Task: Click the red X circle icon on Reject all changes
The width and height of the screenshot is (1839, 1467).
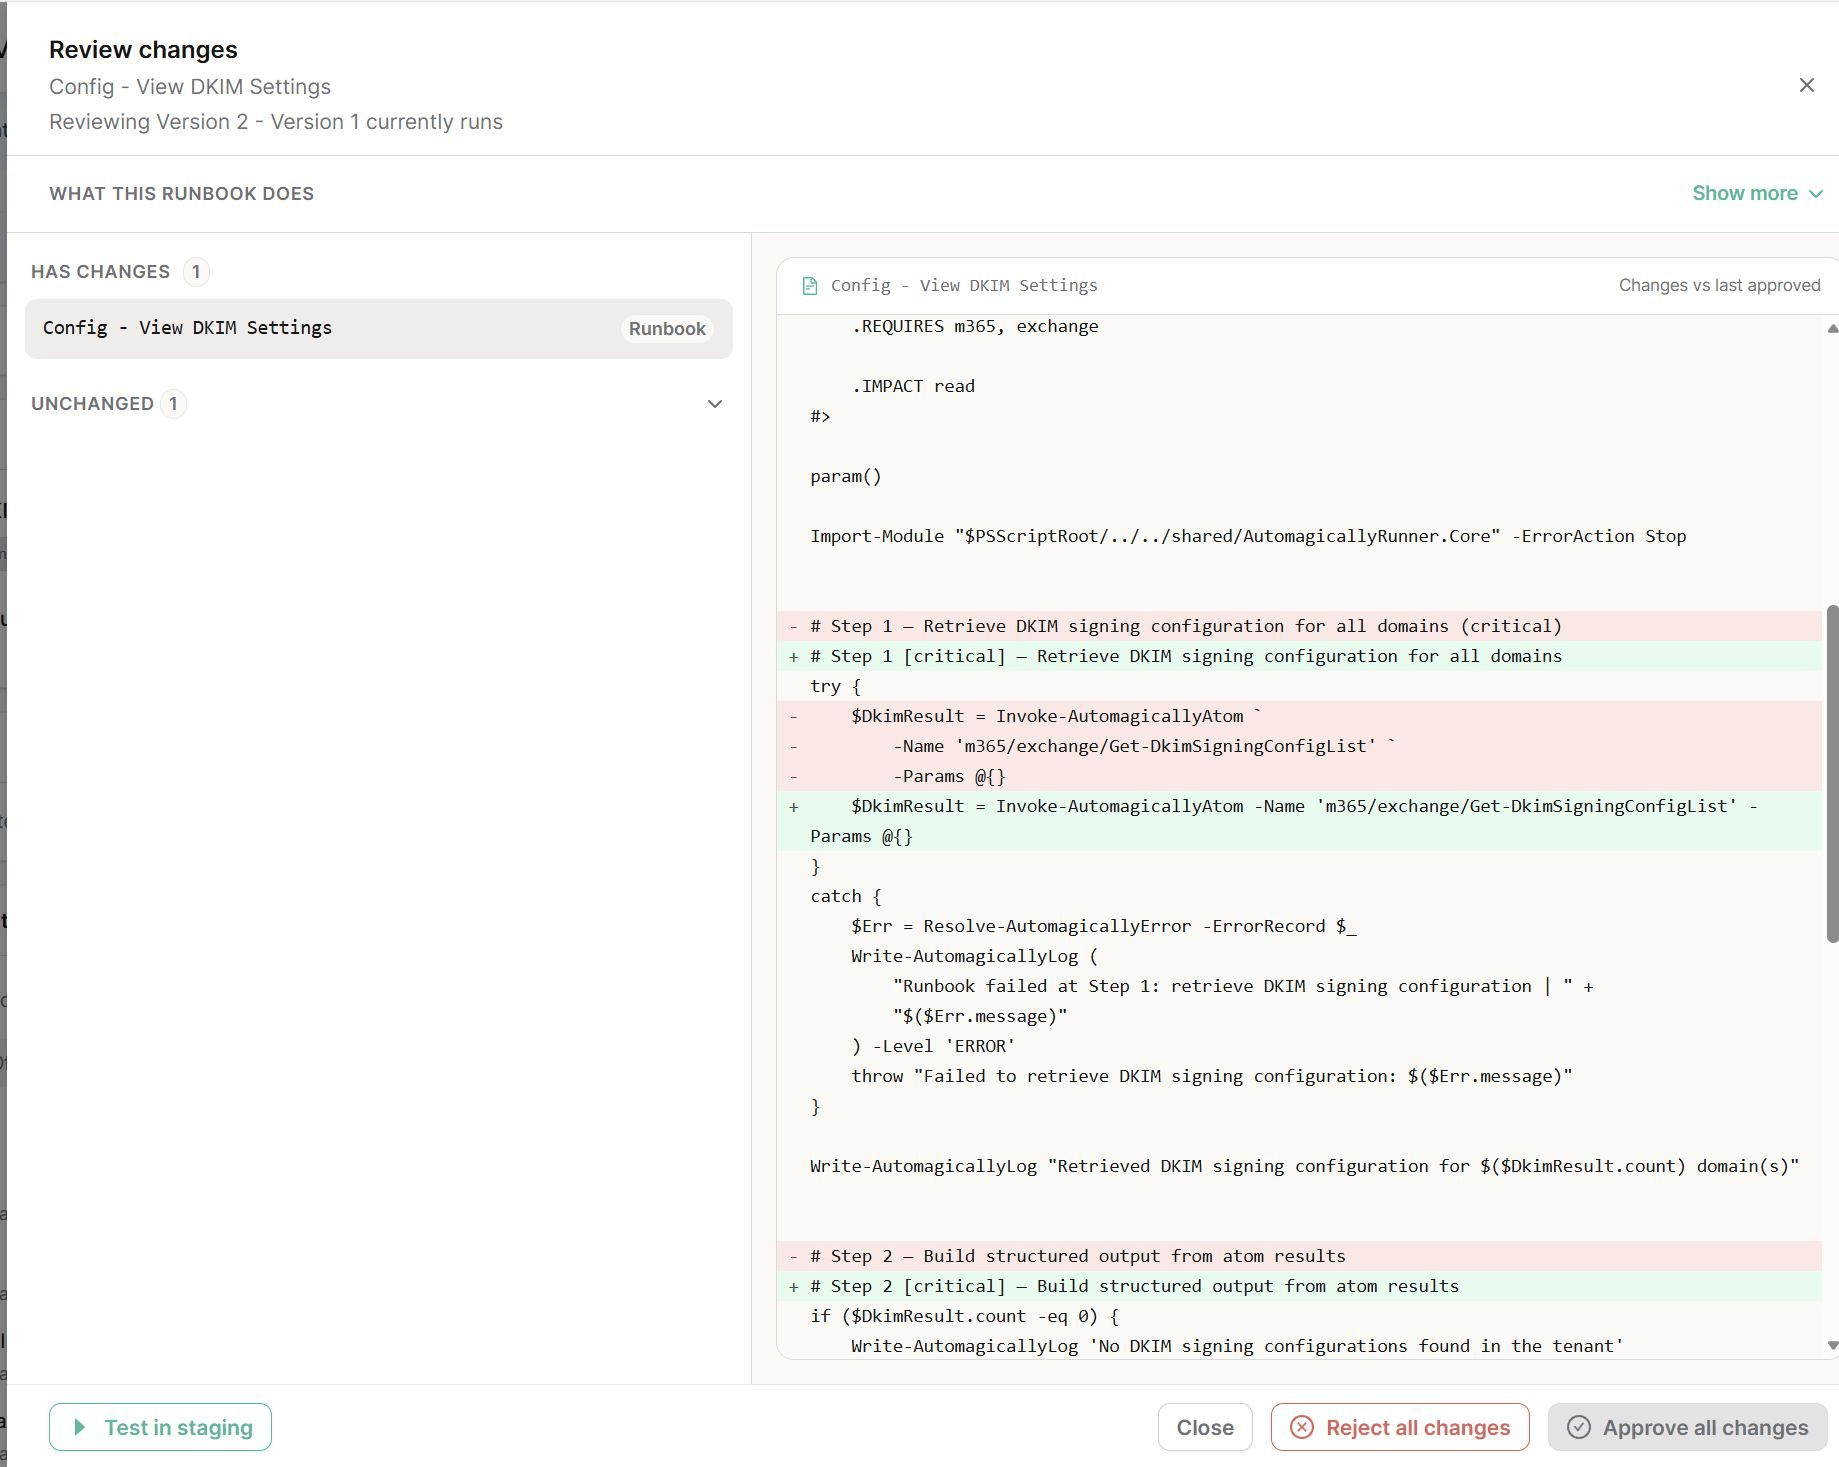Action: (1301, 1427)
